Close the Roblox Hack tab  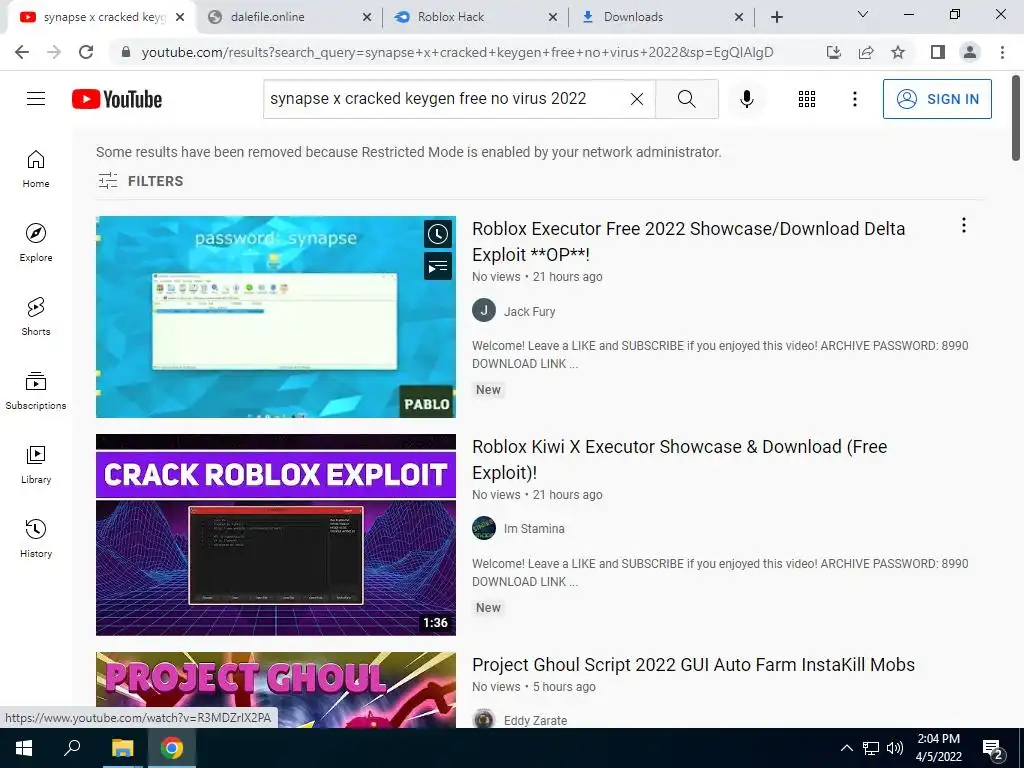pos(552,17)
